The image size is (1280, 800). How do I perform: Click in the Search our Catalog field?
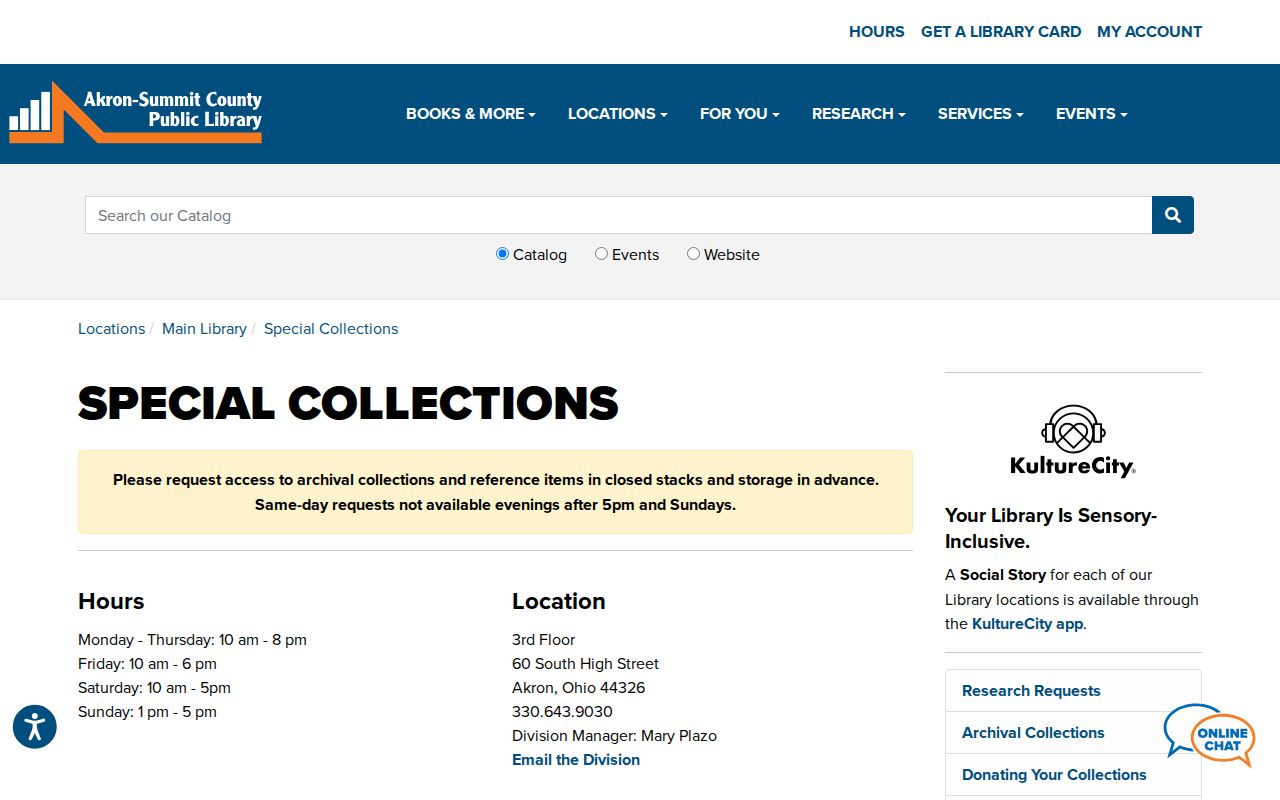point(619,215)
